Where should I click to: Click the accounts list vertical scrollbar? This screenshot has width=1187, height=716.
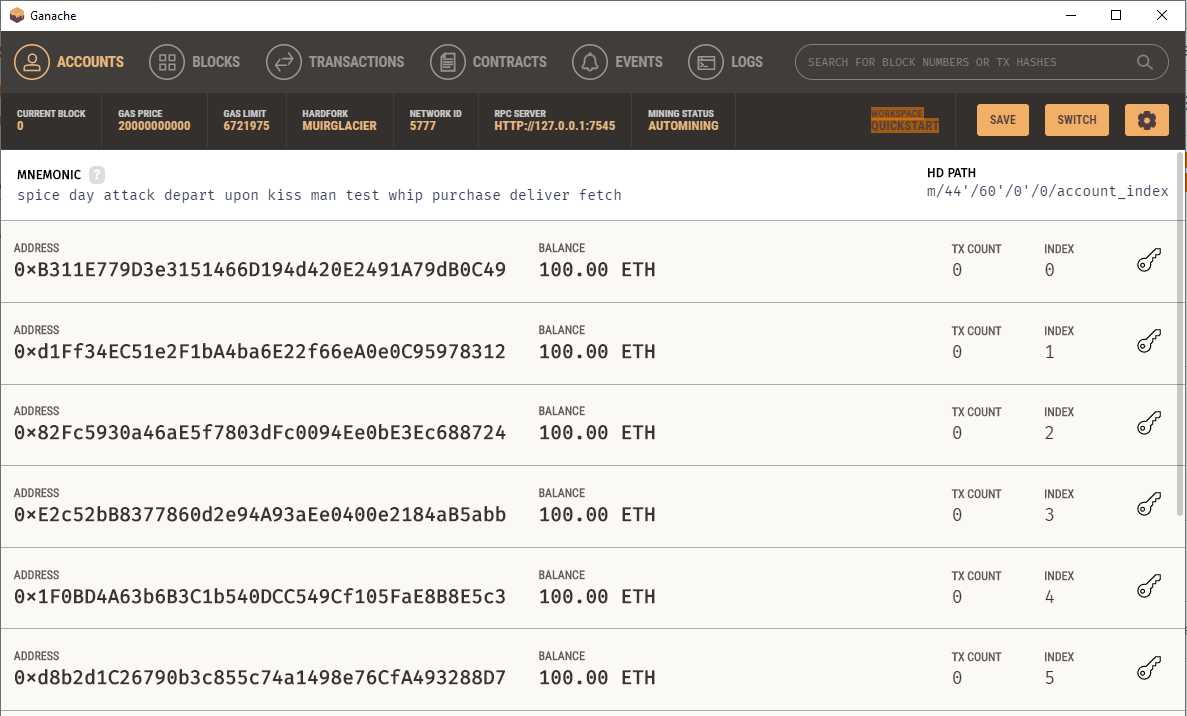pyautogui.click(x=1180, y=333)
